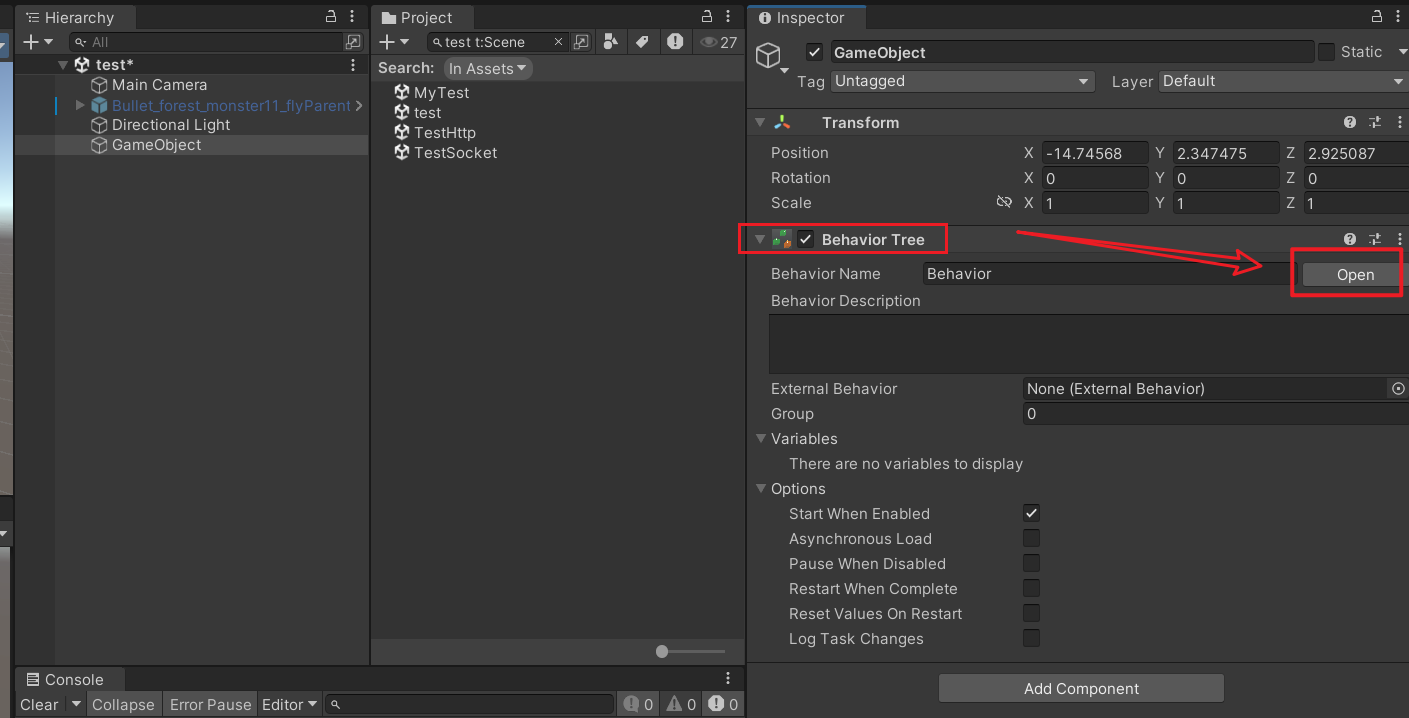Collapse the Variables section

[761, 439]
